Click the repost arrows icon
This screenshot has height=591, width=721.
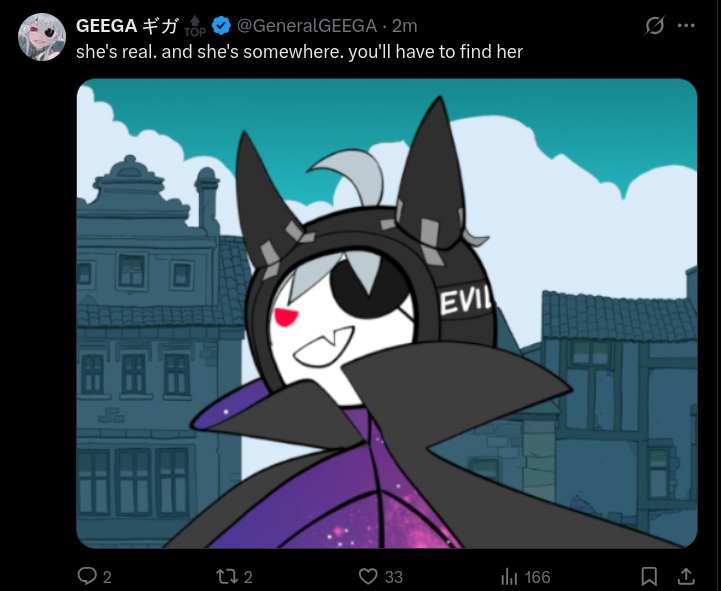(x=226, y=576)
